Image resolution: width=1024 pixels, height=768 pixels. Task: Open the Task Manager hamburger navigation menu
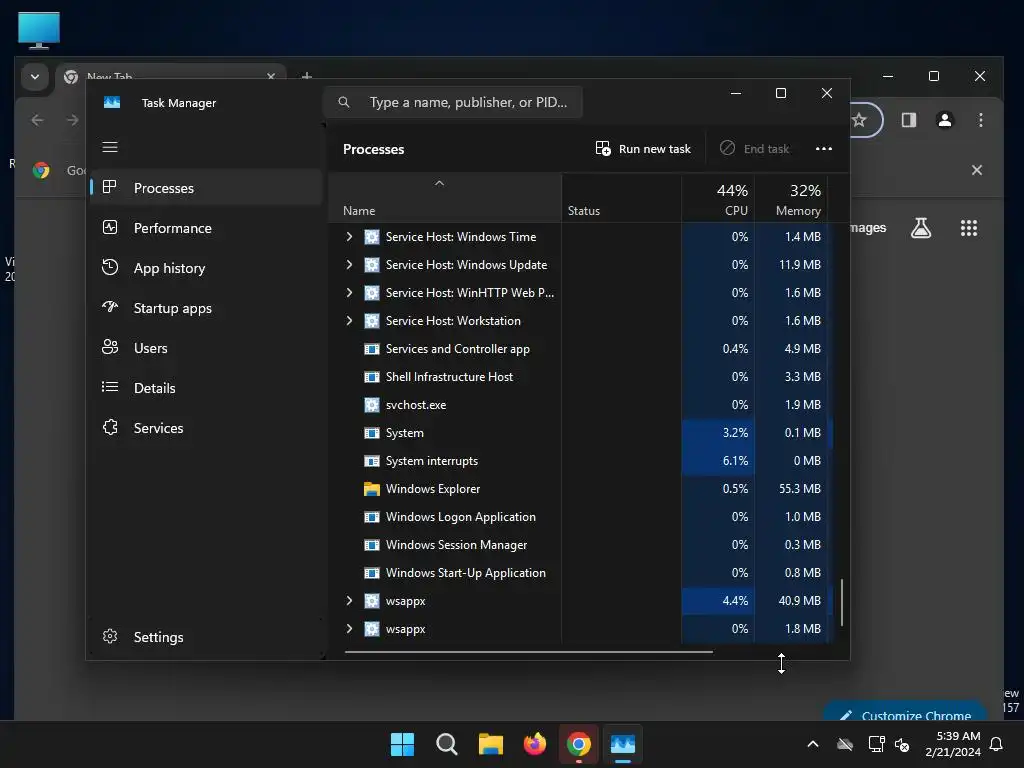point(110,147)
